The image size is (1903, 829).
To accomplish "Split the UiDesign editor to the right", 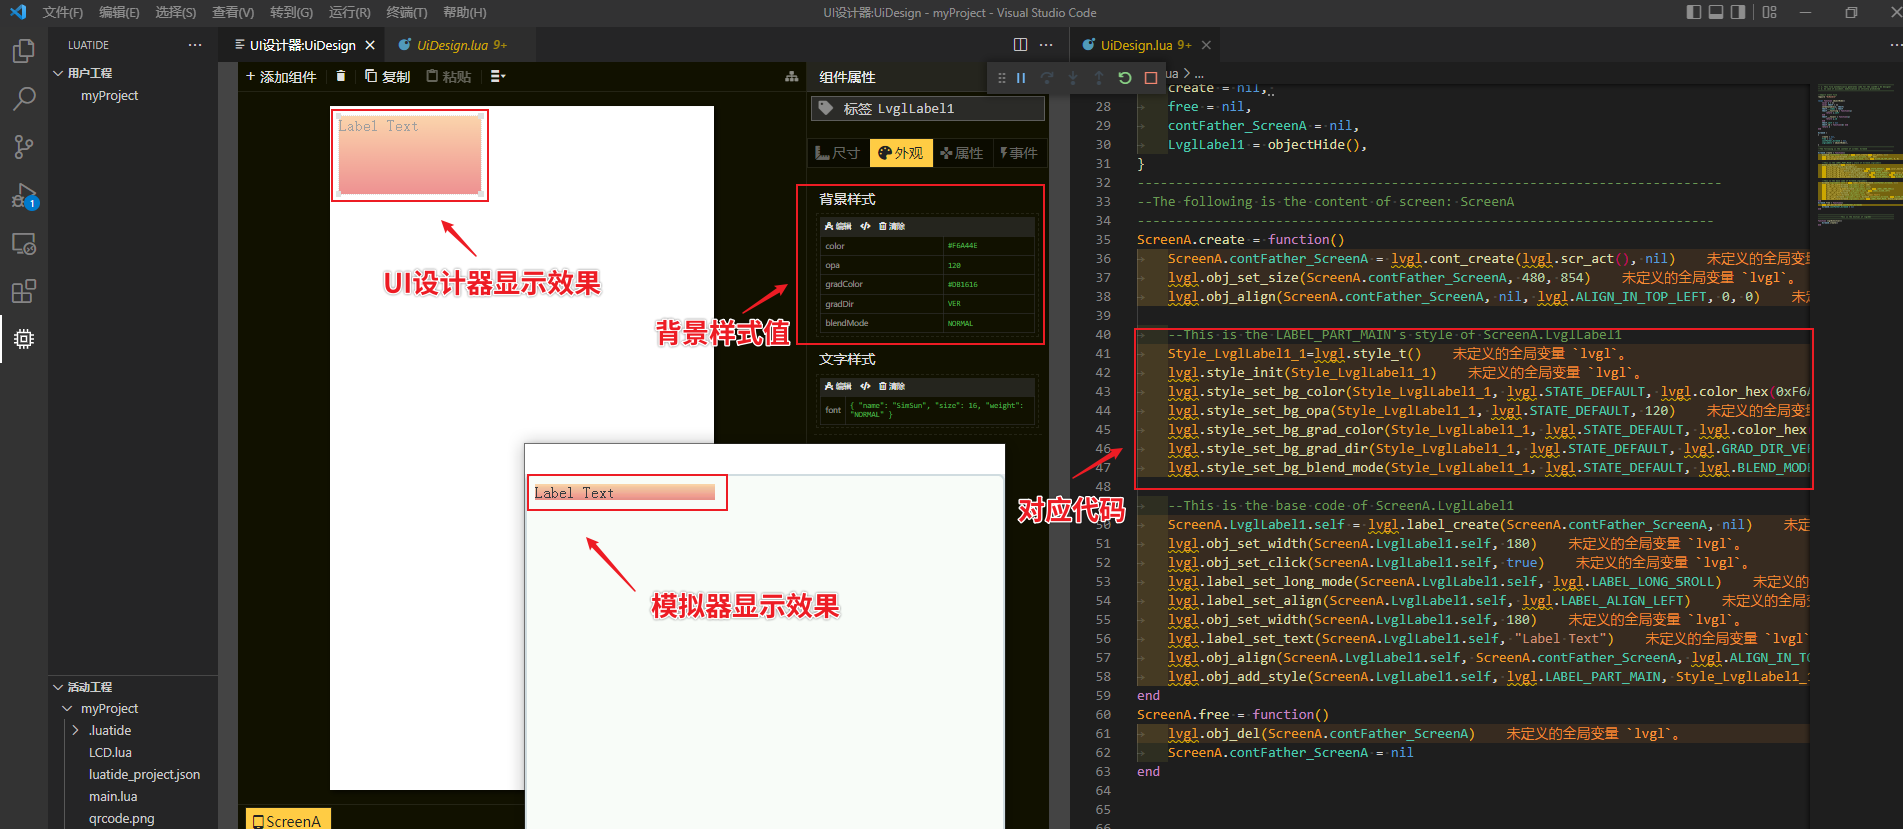I will click(1020, 44).
